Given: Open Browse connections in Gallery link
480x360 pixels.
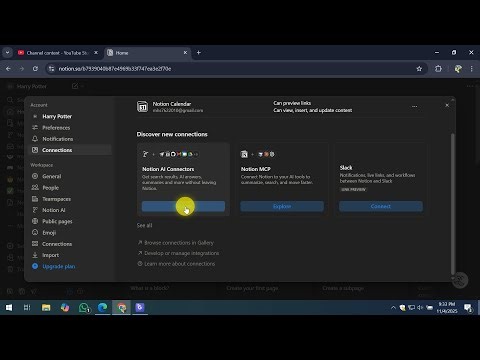Looking at the screenshot, I should (x=176, y=243).
